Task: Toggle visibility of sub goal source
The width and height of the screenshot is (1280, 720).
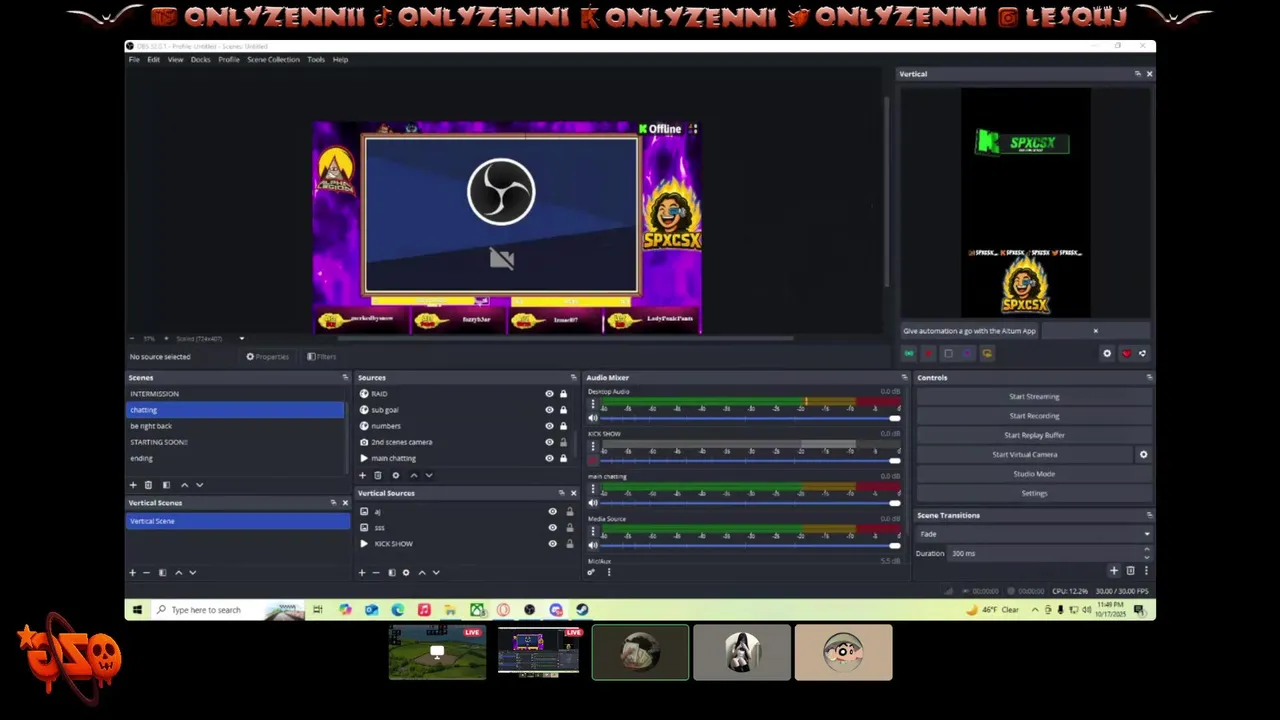Action: (549, 410)
